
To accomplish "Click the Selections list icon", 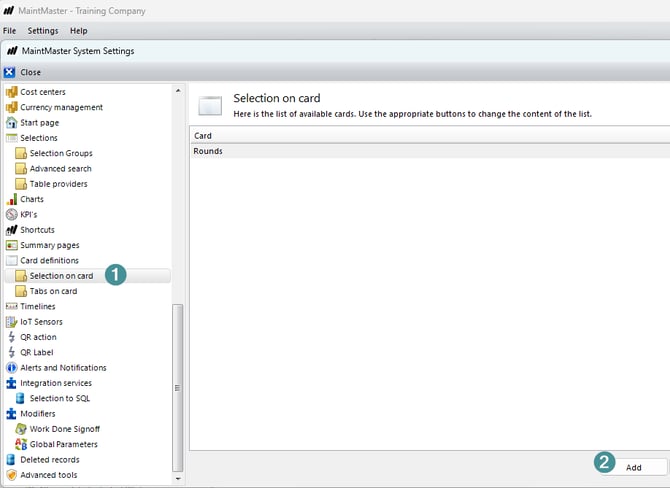I will tap(12, 138).
